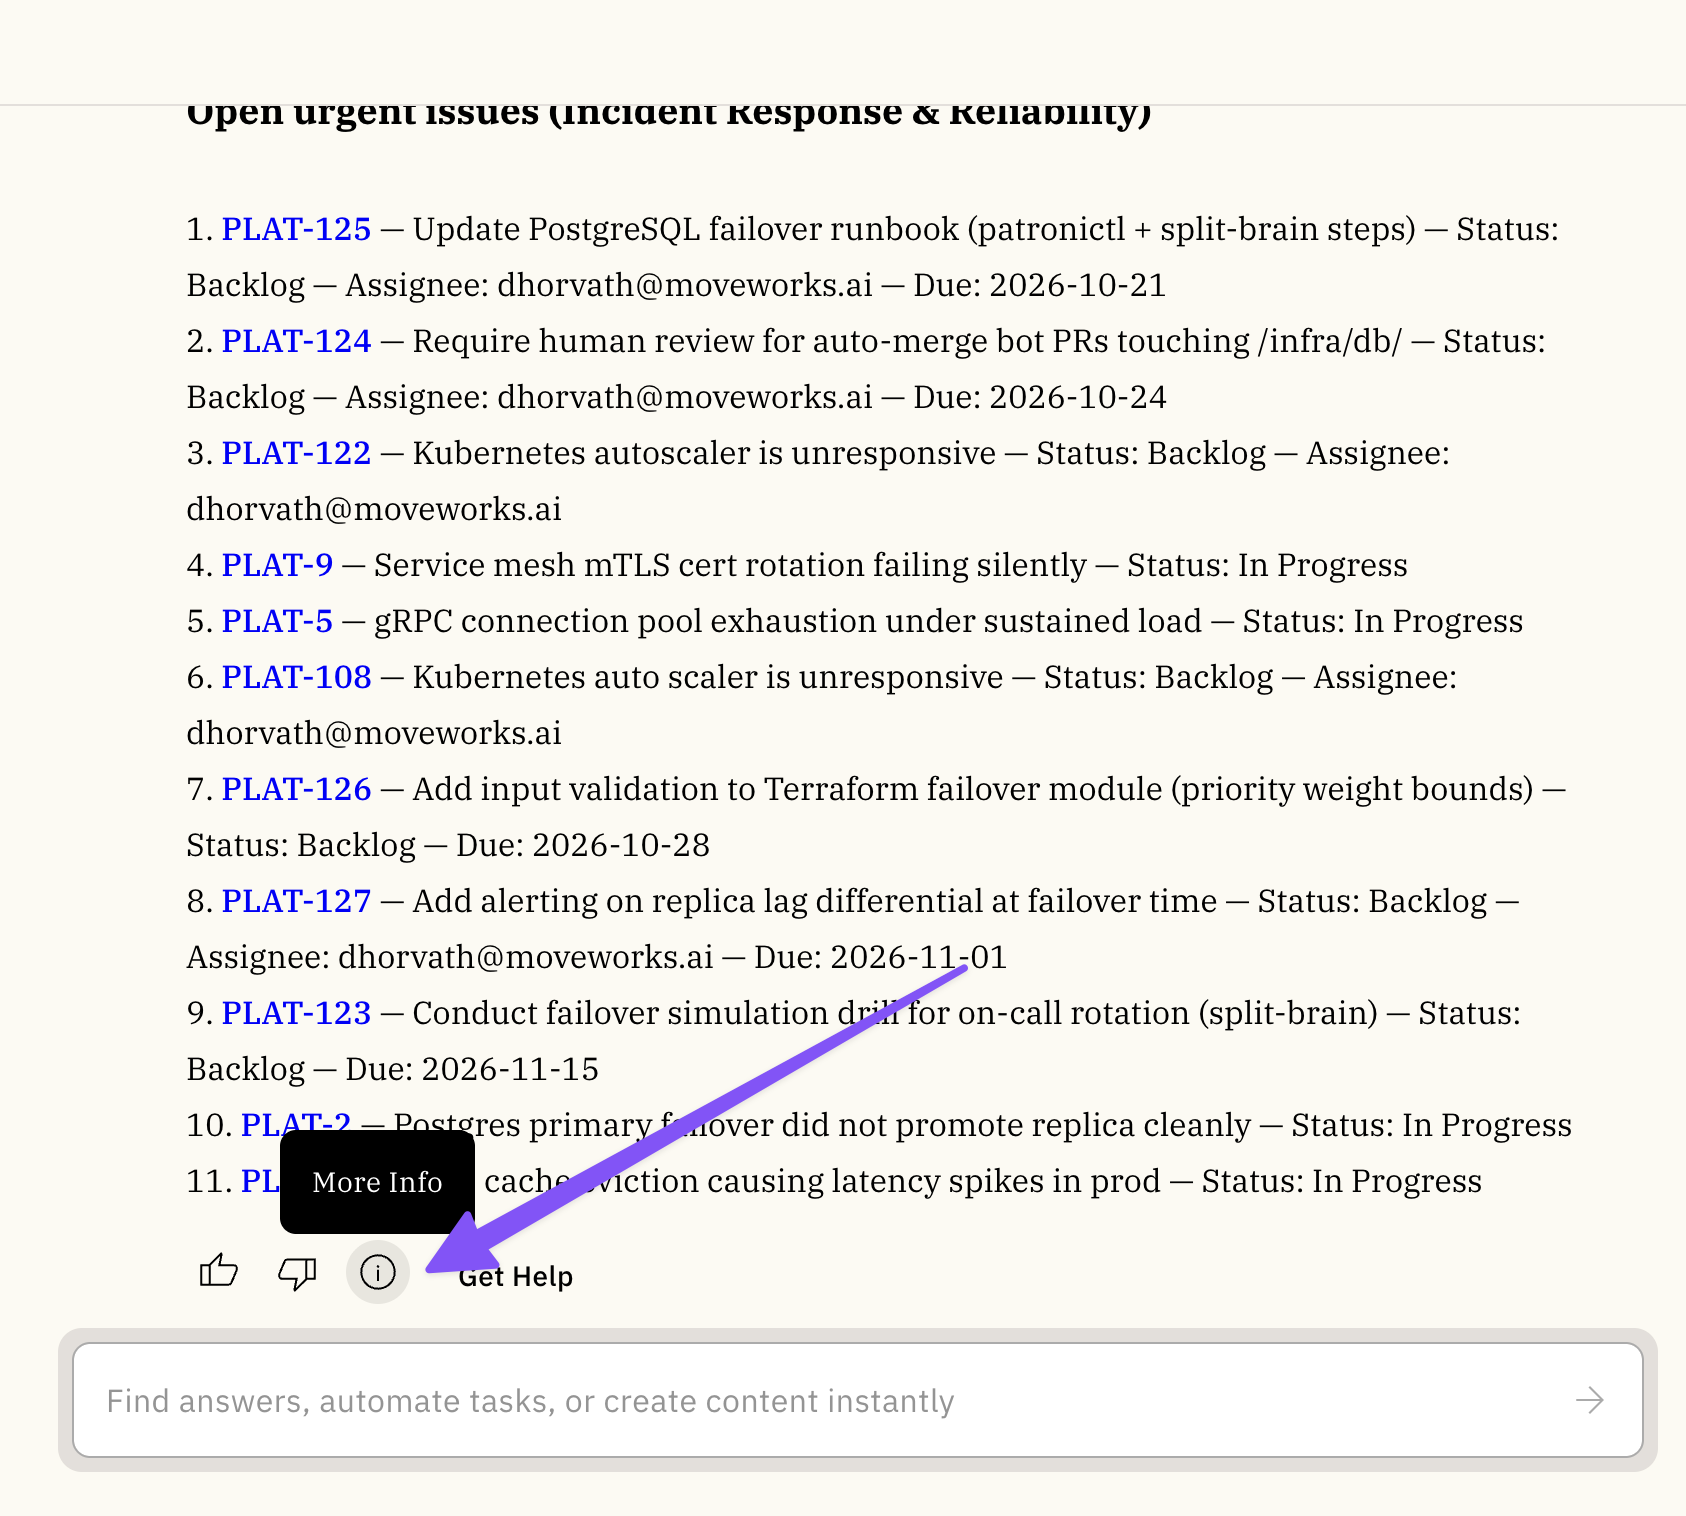The image size is (1686, 1516).
Task: Open the PLAT-9 issue link
Action: coord(277,565)
